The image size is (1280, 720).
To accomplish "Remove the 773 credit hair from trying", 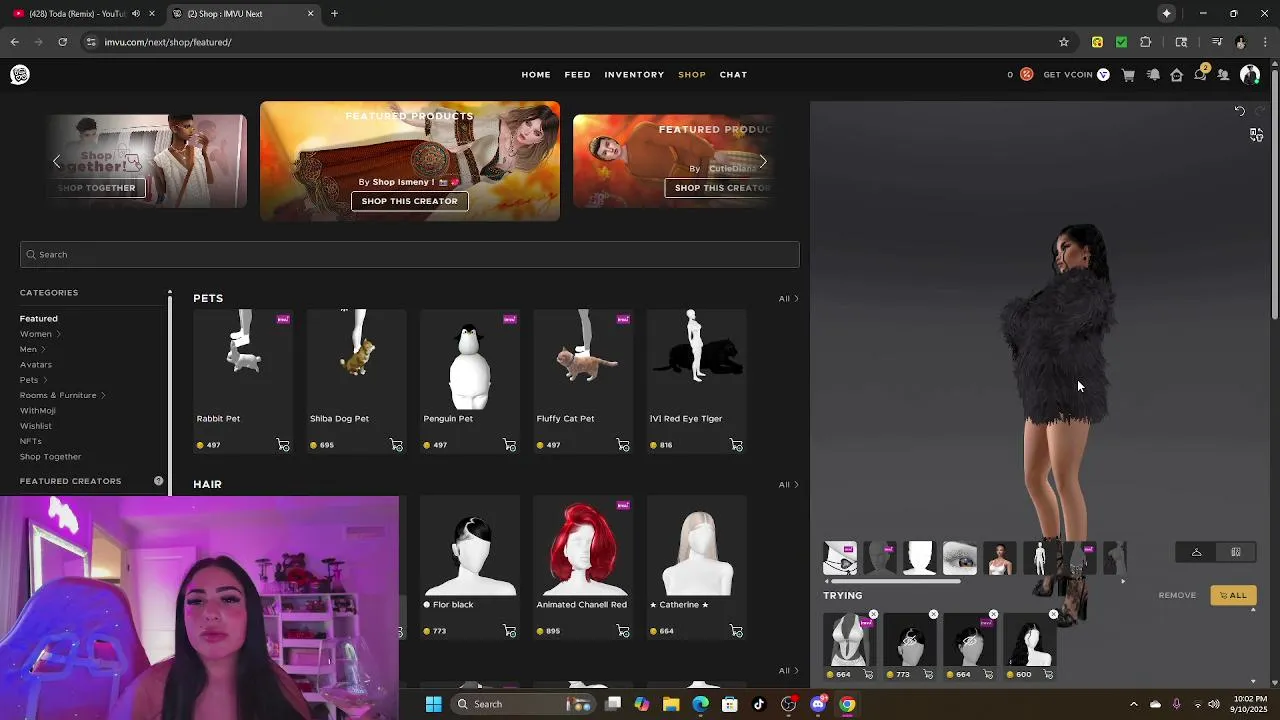I will (x=933, y=614).
